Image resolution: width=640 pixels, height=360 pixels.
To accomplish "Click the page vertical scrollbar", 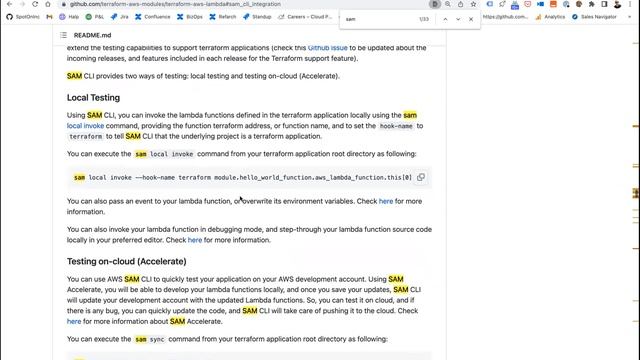I will (636, 192).
